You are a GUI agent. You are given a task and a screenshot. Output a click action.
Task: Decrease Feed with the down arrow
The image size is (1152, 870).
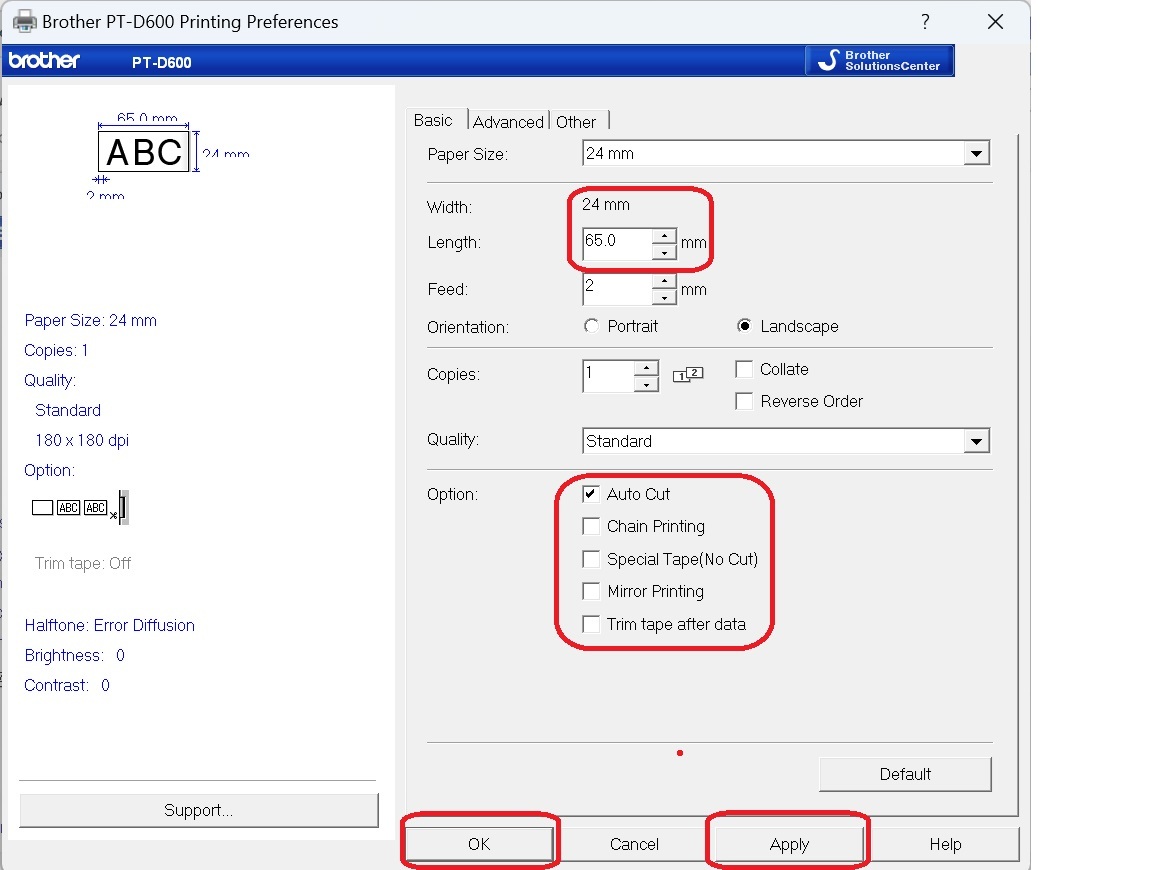click(664, 298)
